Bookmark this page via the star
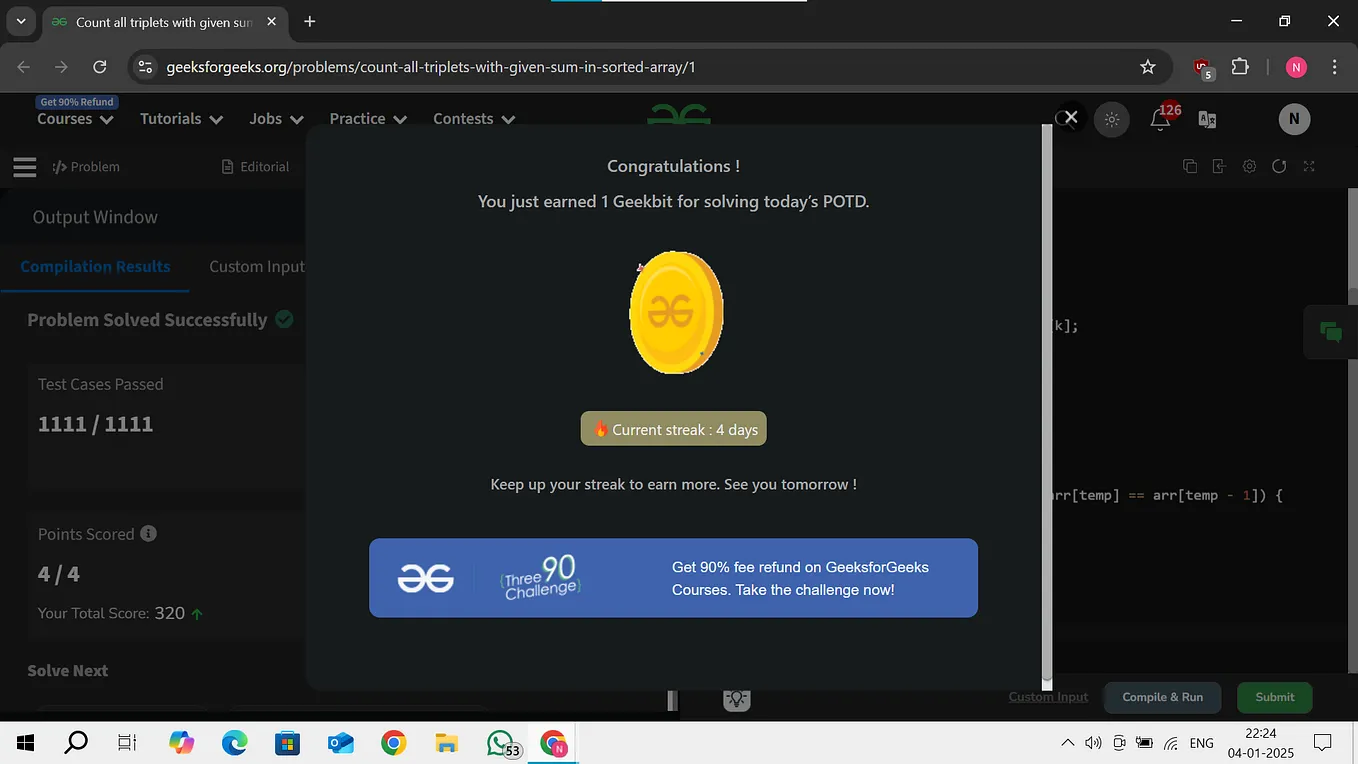The width and height of the screenshot is (1358, 764). coord(1147,67)
